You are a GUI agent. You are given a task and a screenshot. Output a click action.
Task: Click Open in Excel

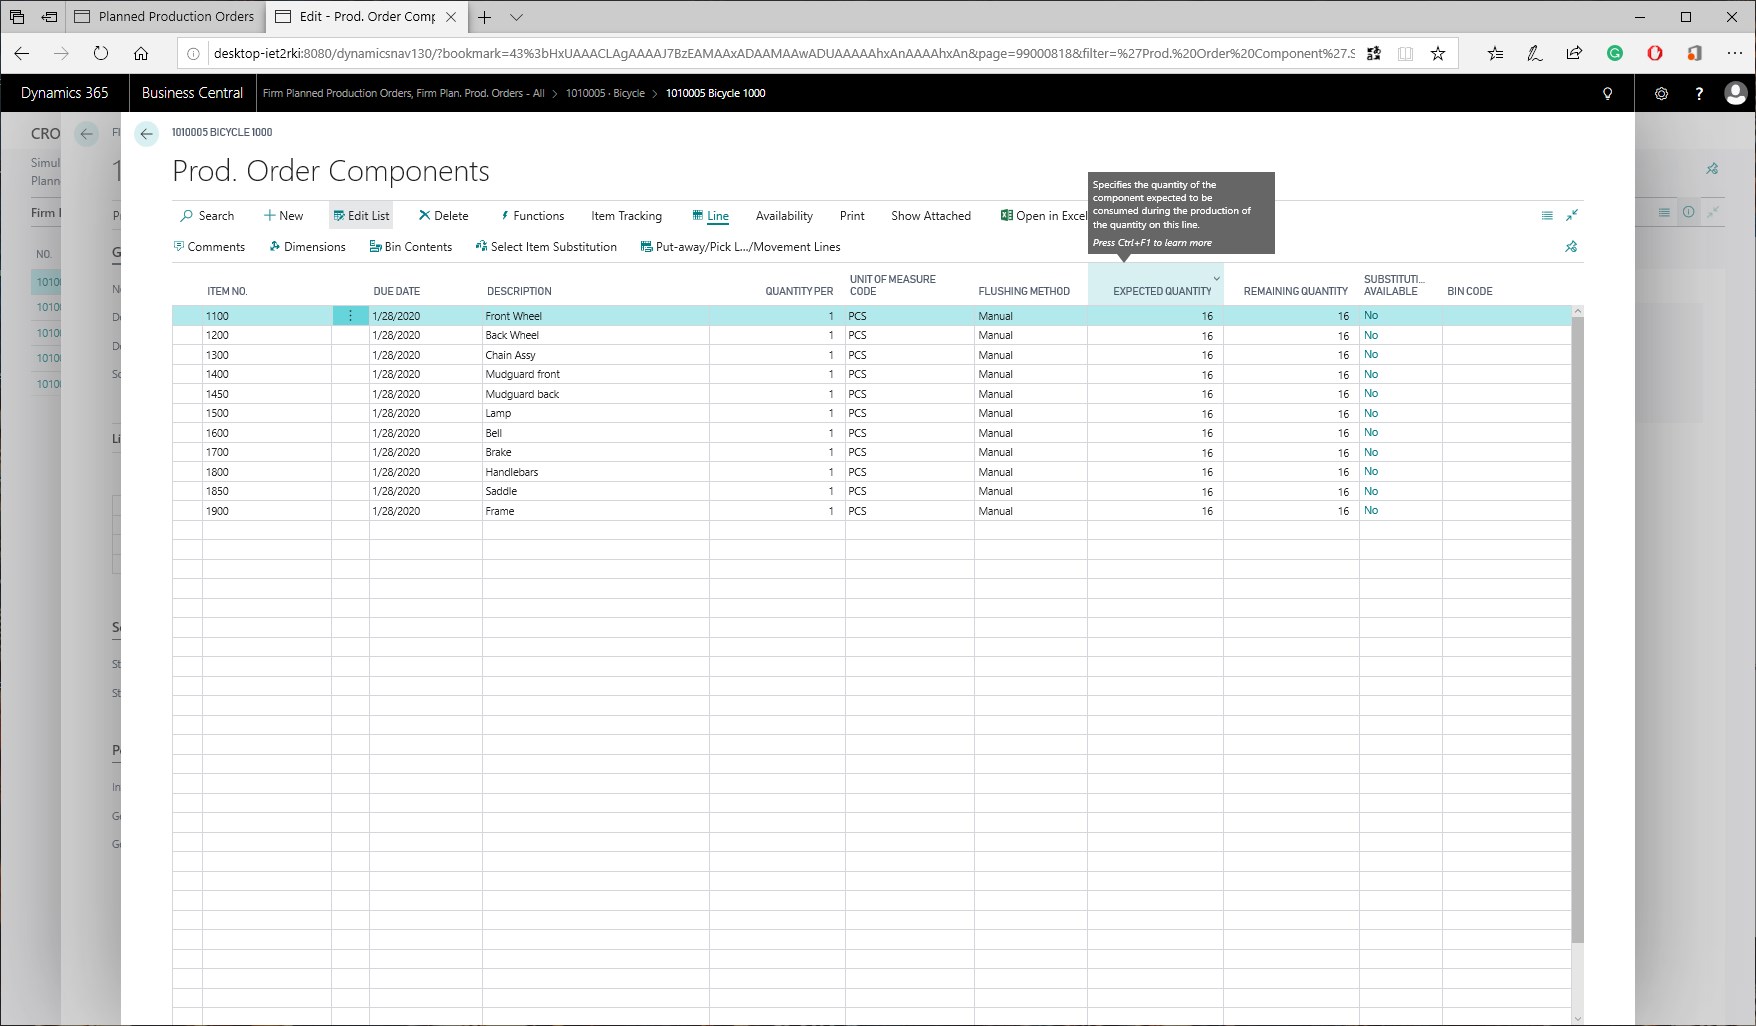tap(1043, 216)
